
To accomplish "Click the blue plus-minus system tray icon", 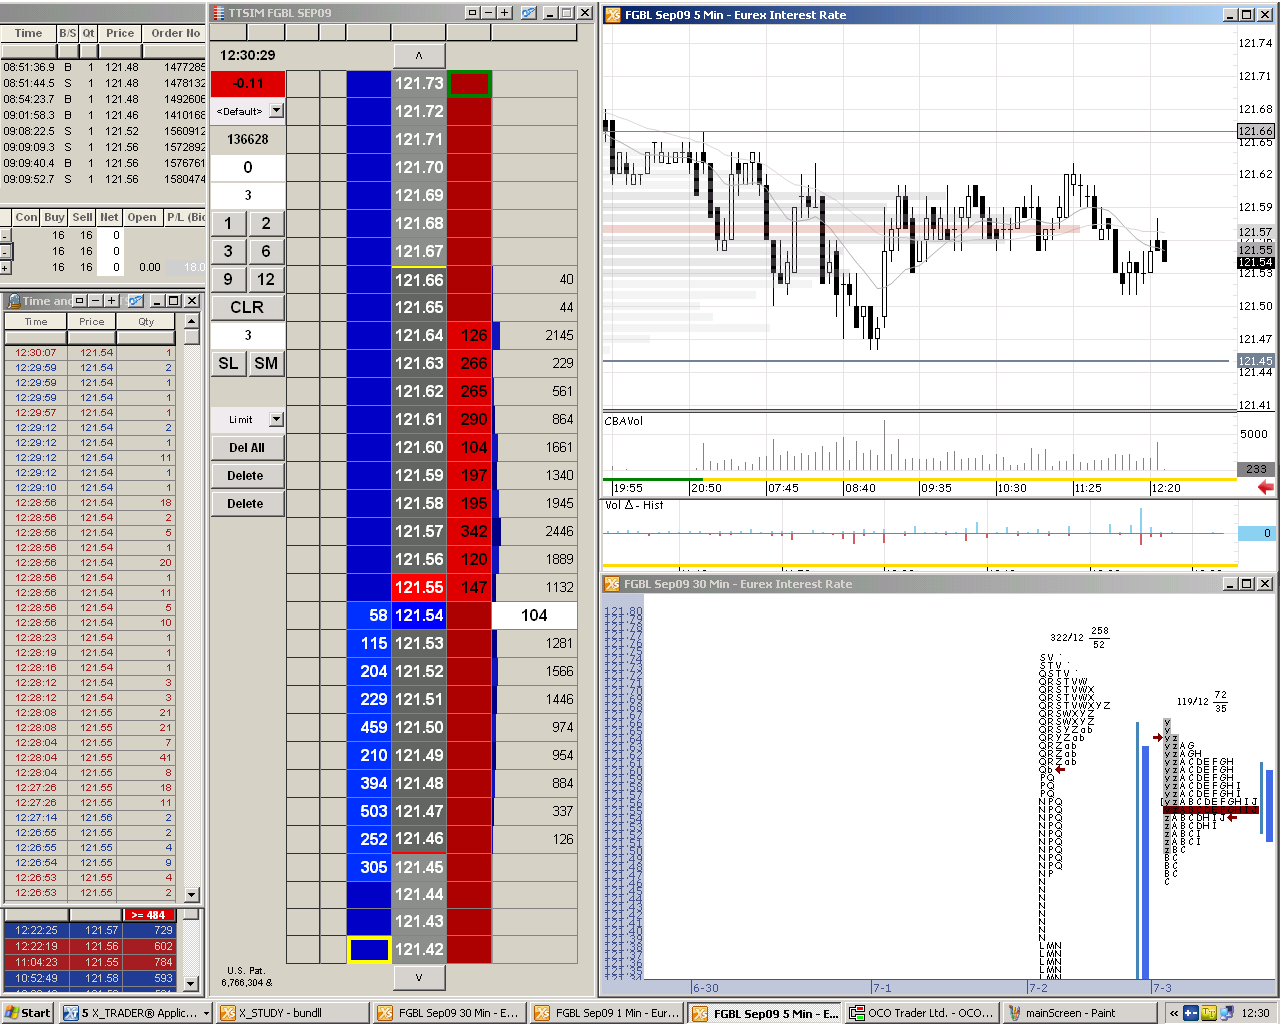I will [x=1190, y=1013].
